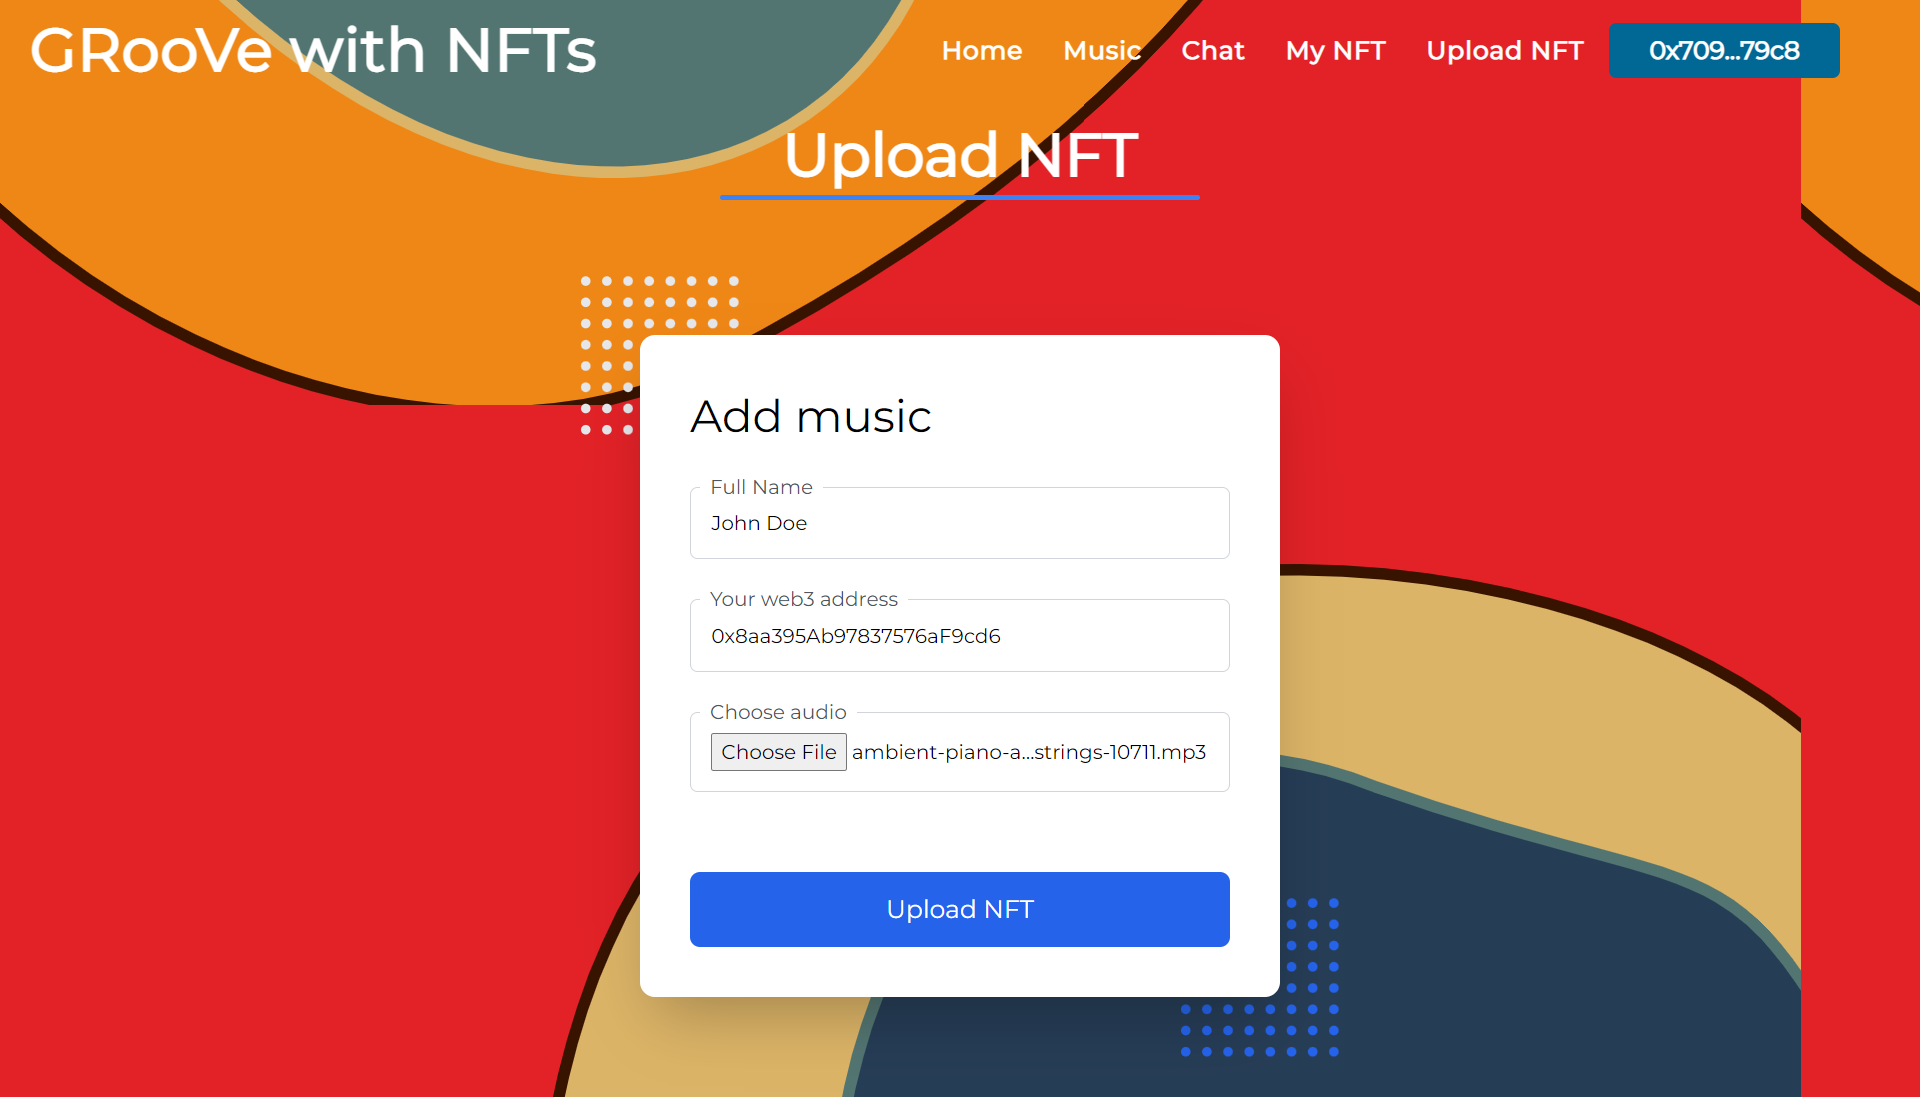Click the white dot pattern decoration
Viewport: 1920px width, 1097px height.
[x=659, y=302]
